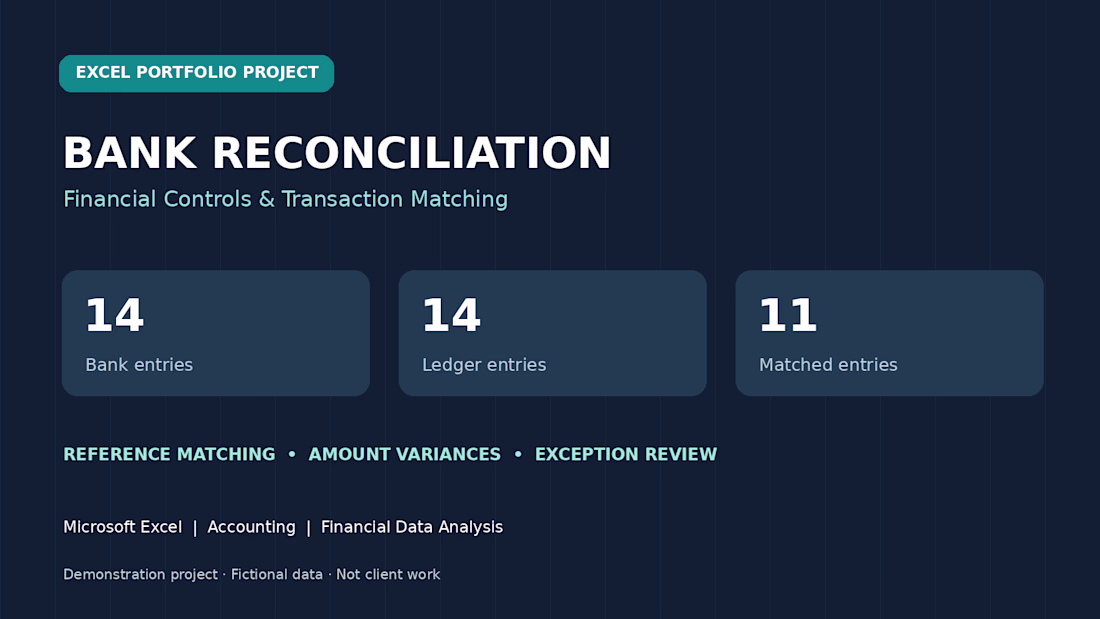Click the 14 above Ledger entries

coord(452,315)
